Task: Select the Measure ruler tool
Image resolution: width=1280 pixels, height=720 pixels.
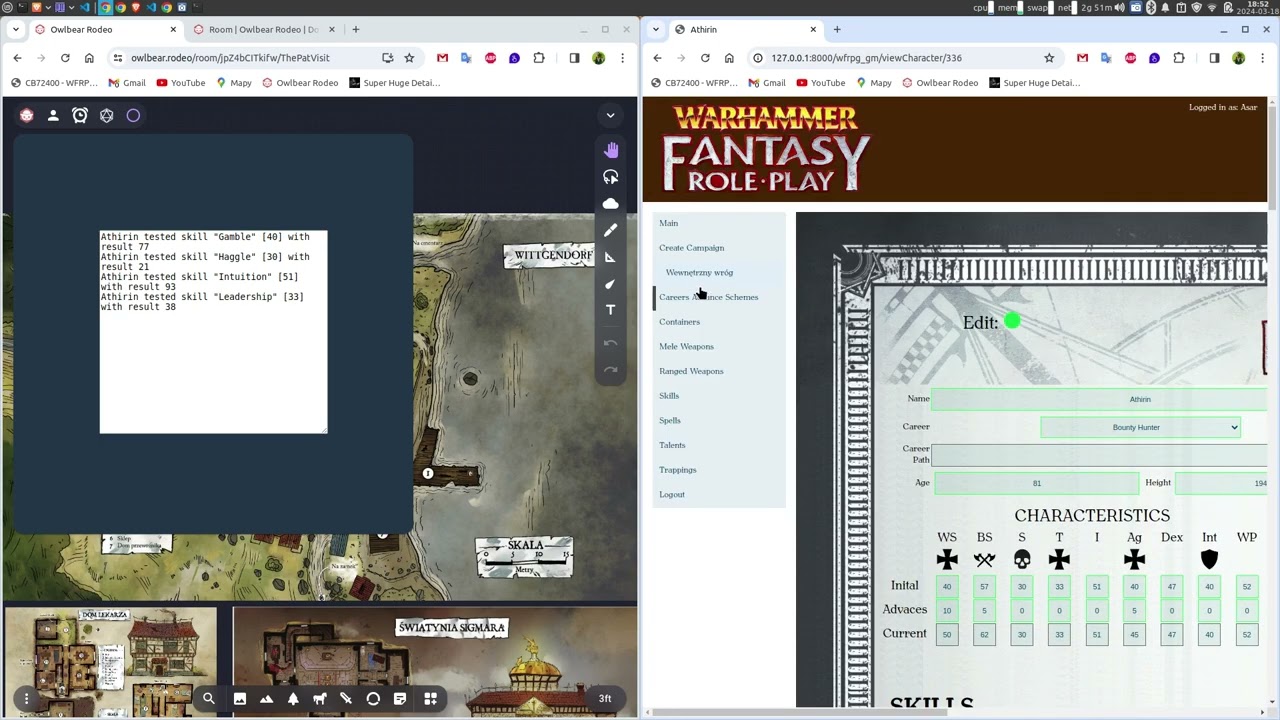Action: [x=611, y=257]
